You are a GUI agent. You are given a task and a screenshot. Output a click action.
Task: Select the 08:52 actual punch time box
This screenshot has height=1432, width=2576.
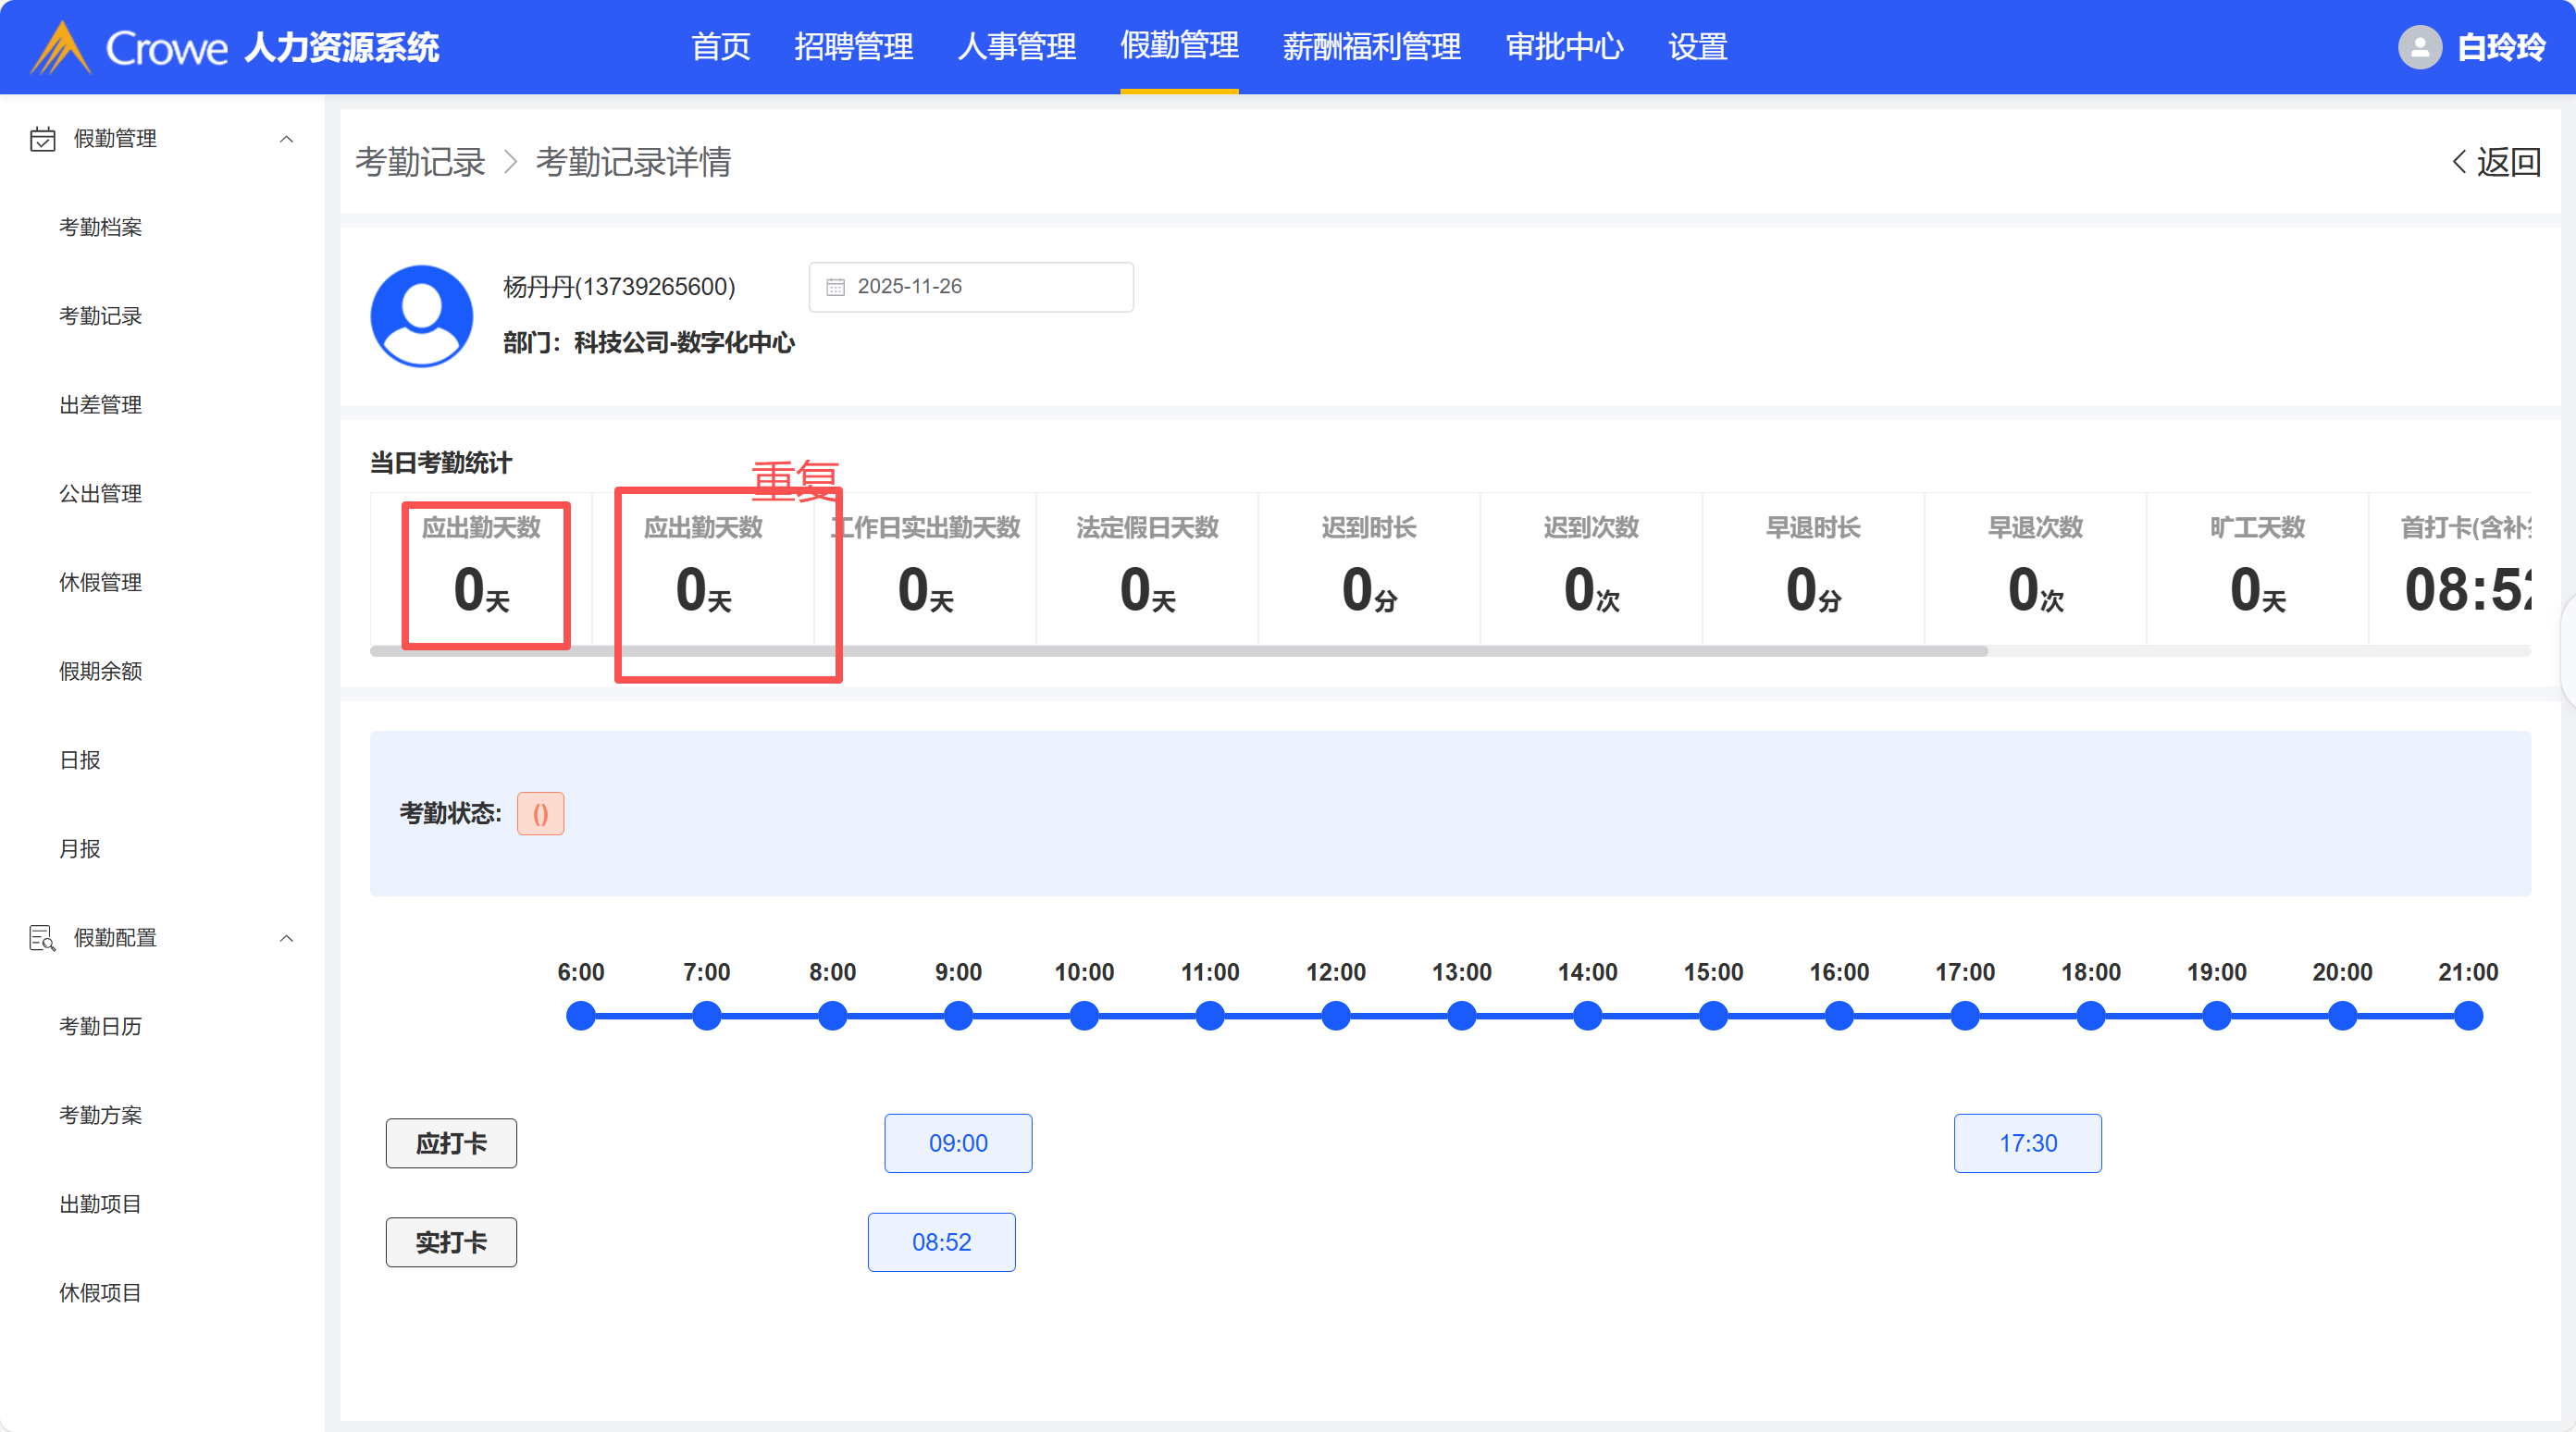pyautogui.click(x=941, y=1242)
